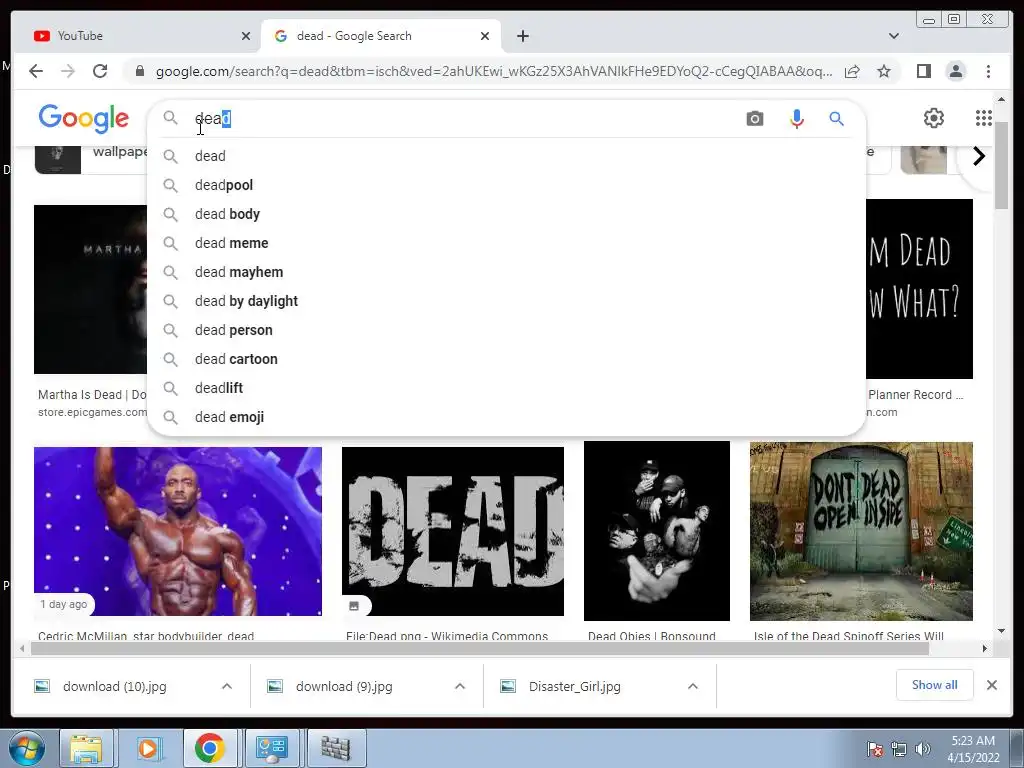Click the scrollbar down arrow
The height and width of the screenshot is (768, 1024).
click(x=1001, y=631)
